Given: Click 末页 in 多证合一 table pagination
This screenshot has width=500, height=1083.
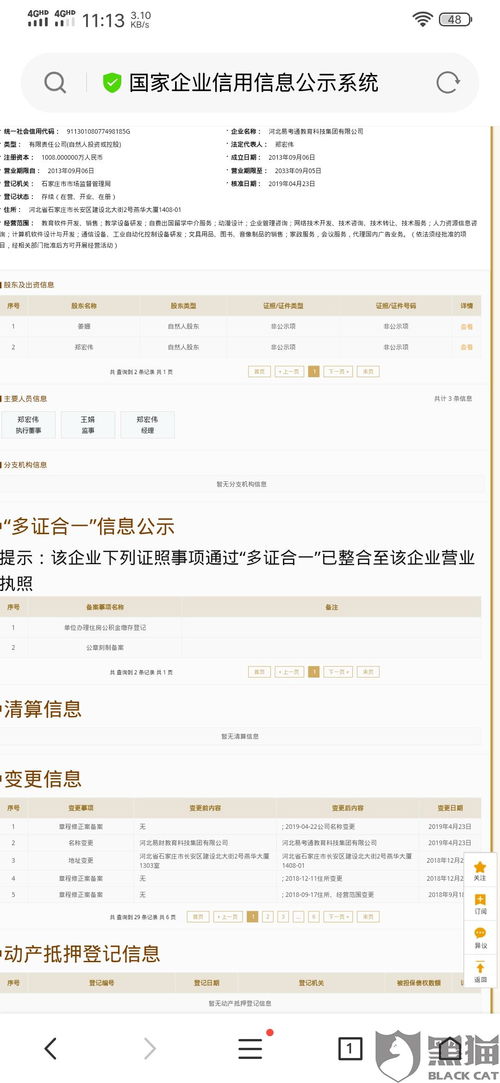Looking at the screenshot, I should click(368, 671).
